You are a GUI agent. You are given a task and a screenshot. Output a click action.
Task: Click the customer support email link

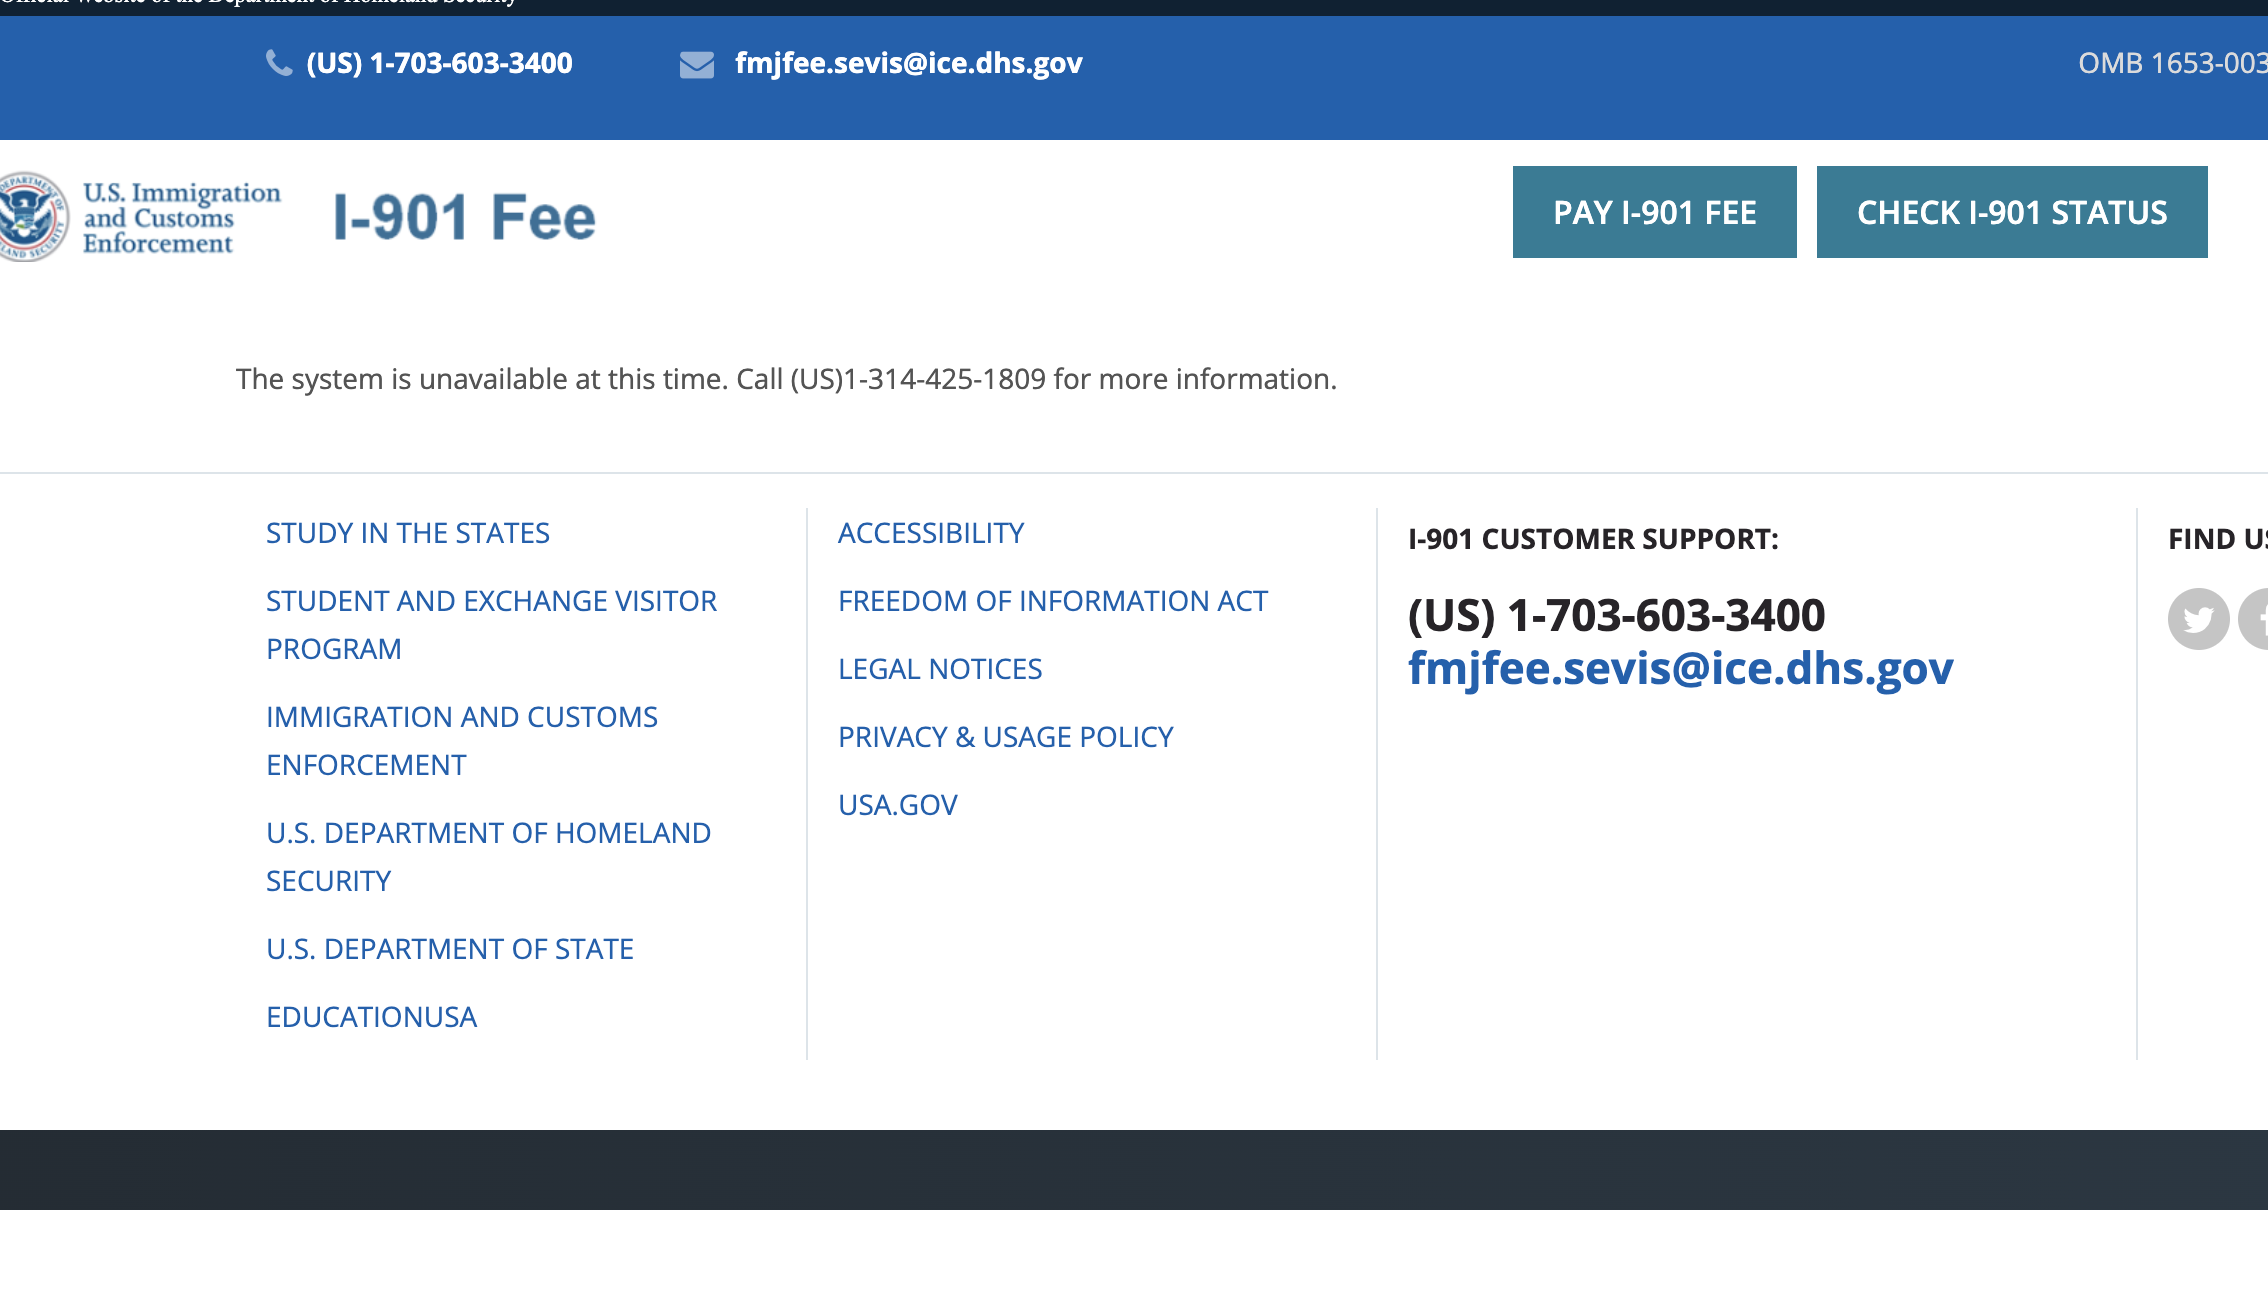1680,668
